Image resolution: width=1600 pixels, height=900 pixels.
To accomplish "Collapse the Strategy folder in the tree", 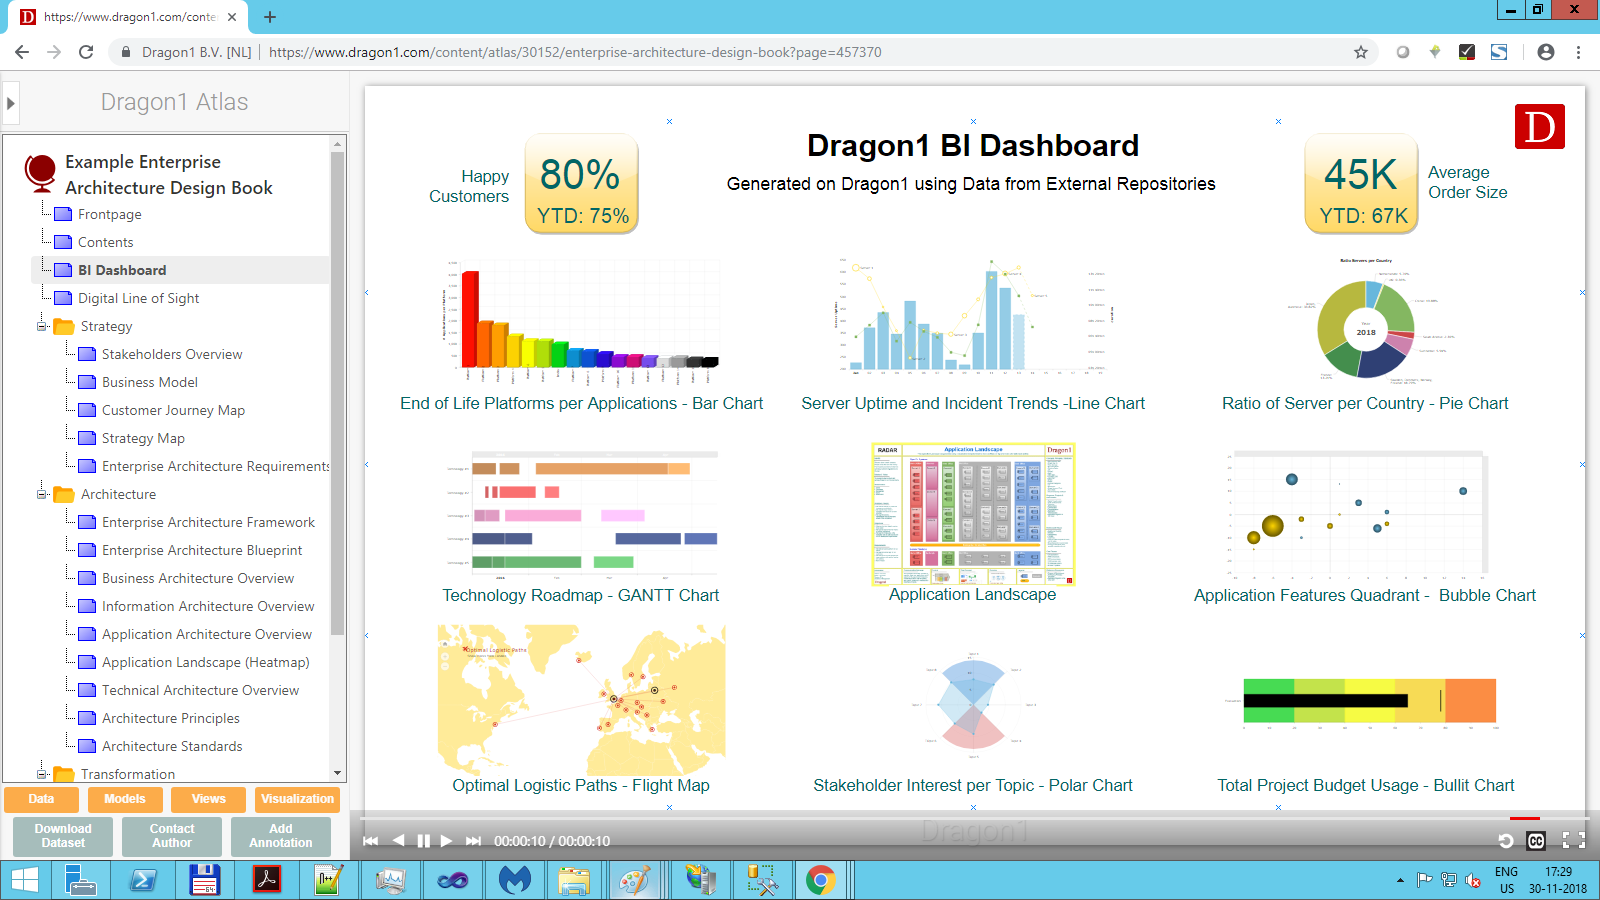I will (42, 326).
